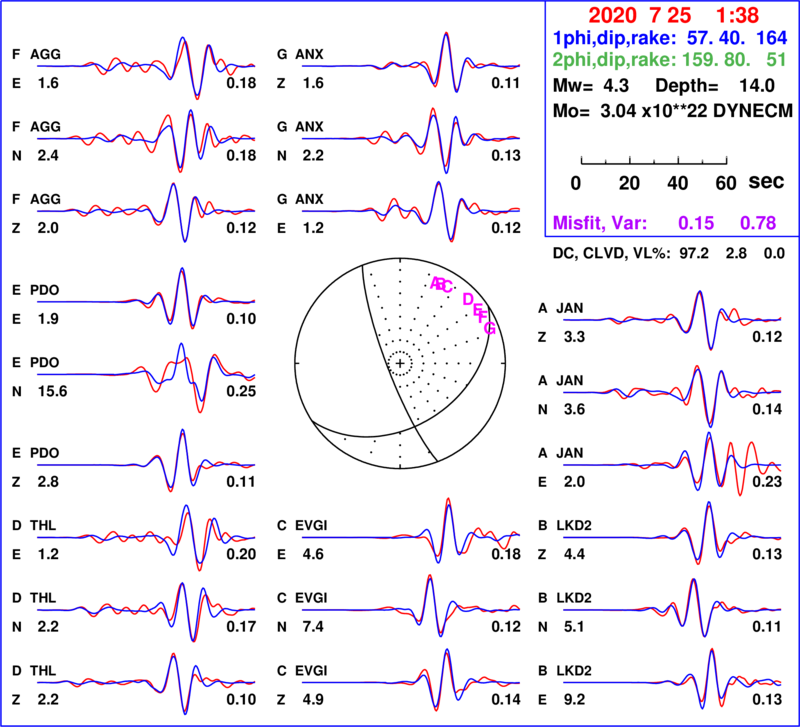This screenshot has height=727, width=800.
Task: Click the EVGI Z-component waveform trace
Action: (x=411, y=680)
